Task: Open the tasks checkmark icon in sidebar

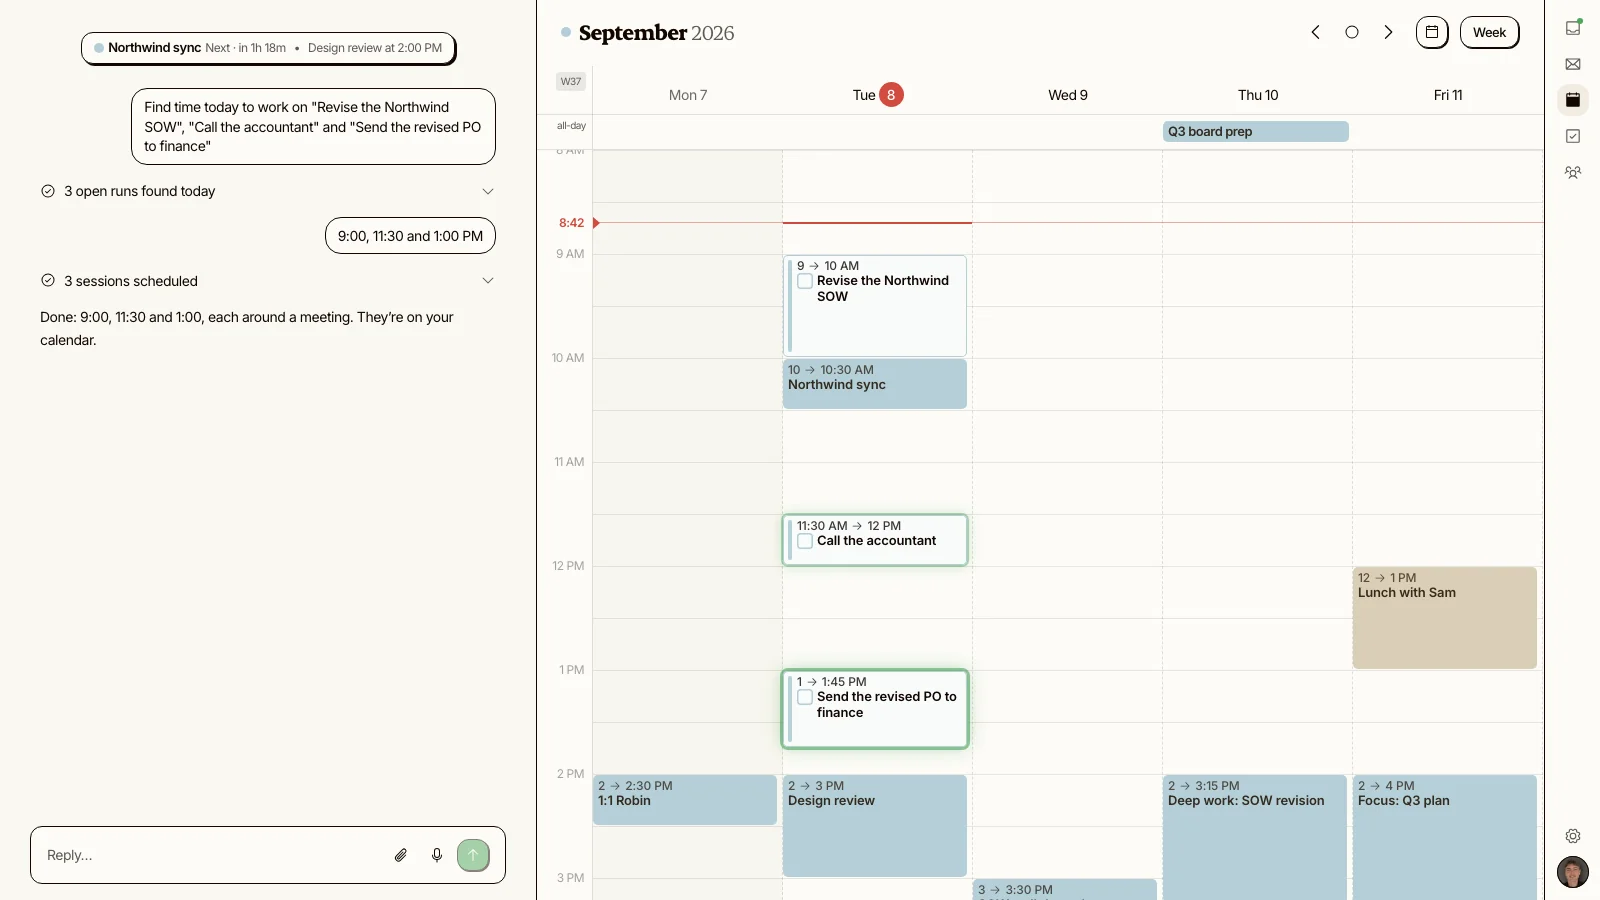Action: pyautogui.click(x=1573, y=136)
